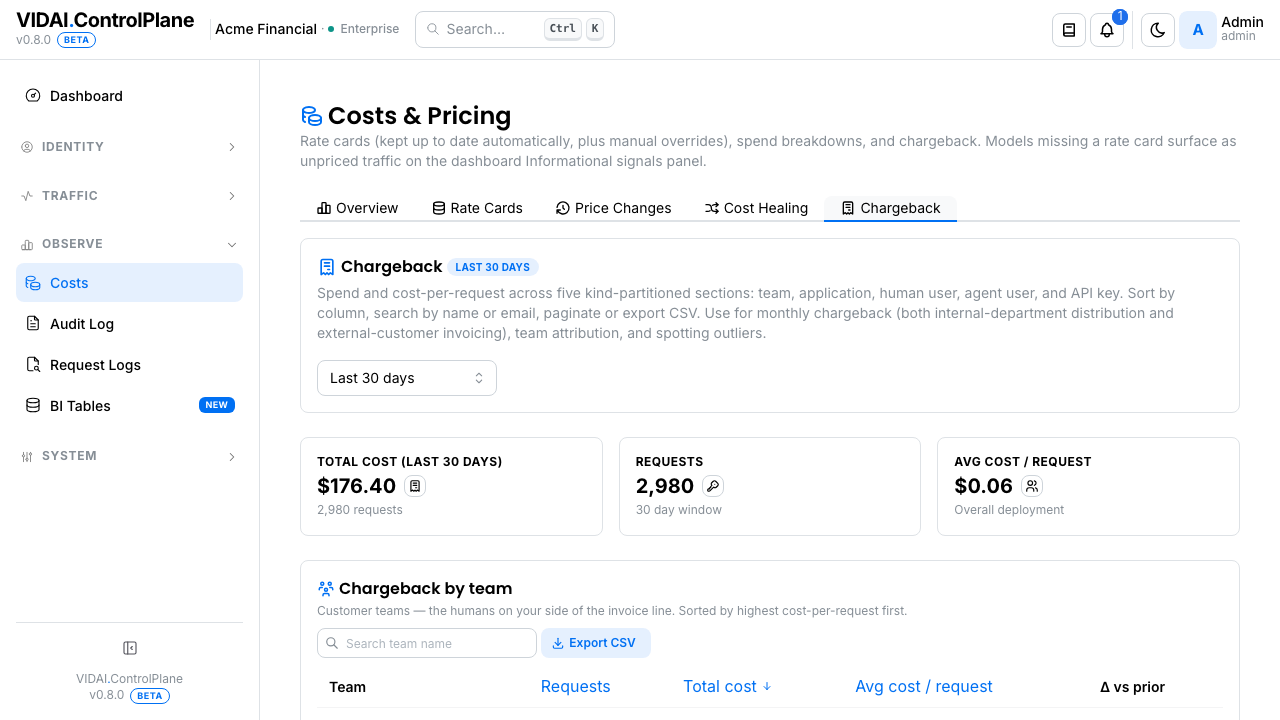1280x720 pixels.
Task: Open the documentation book icon in header
Action: [1069, 30]
